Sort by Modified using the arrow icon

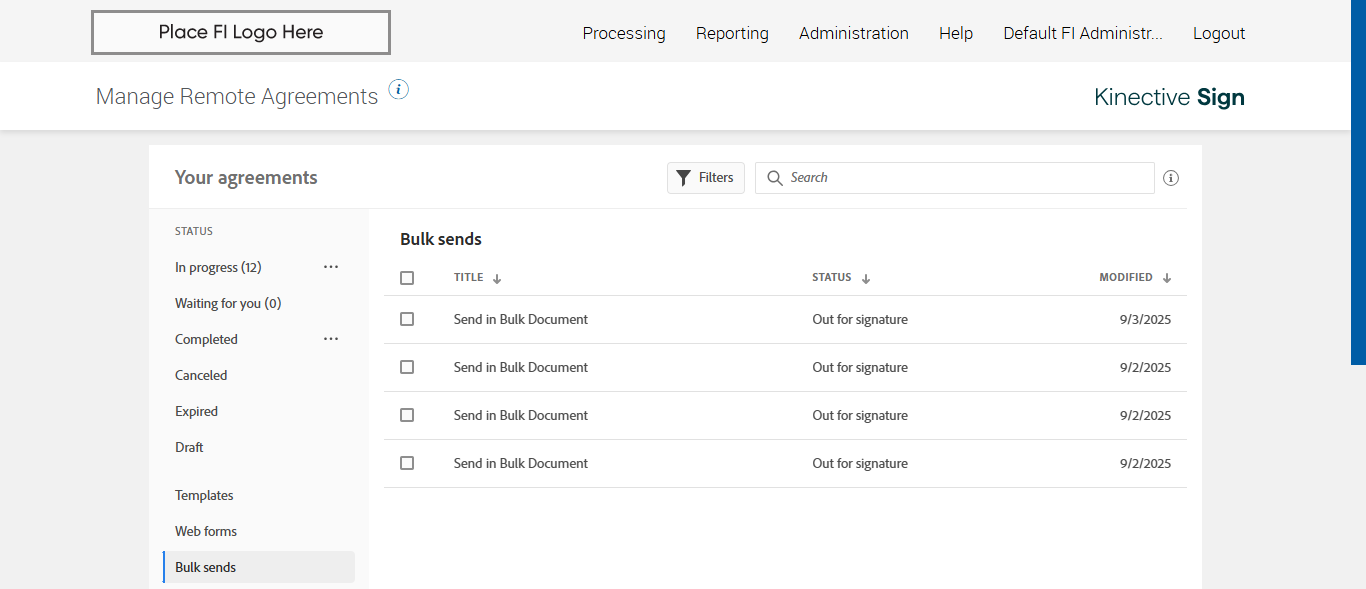click(1167, 279)
